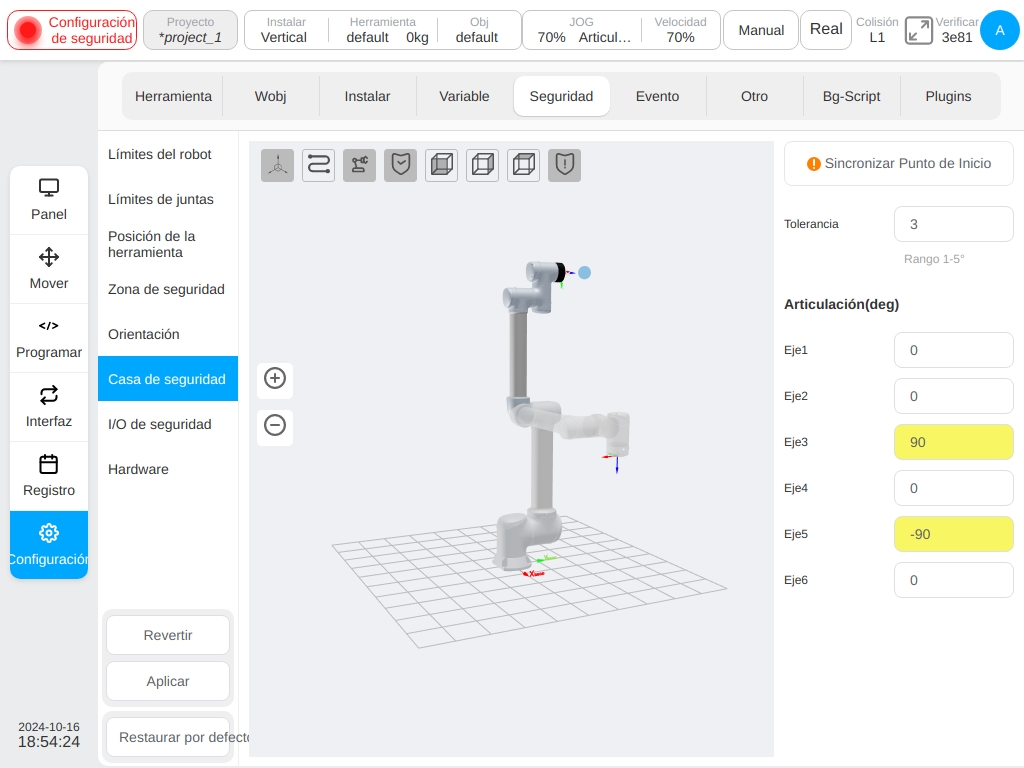Open the Interfaz page from sidebar
The image size is (1024, 768).
[x=49, y=408]
